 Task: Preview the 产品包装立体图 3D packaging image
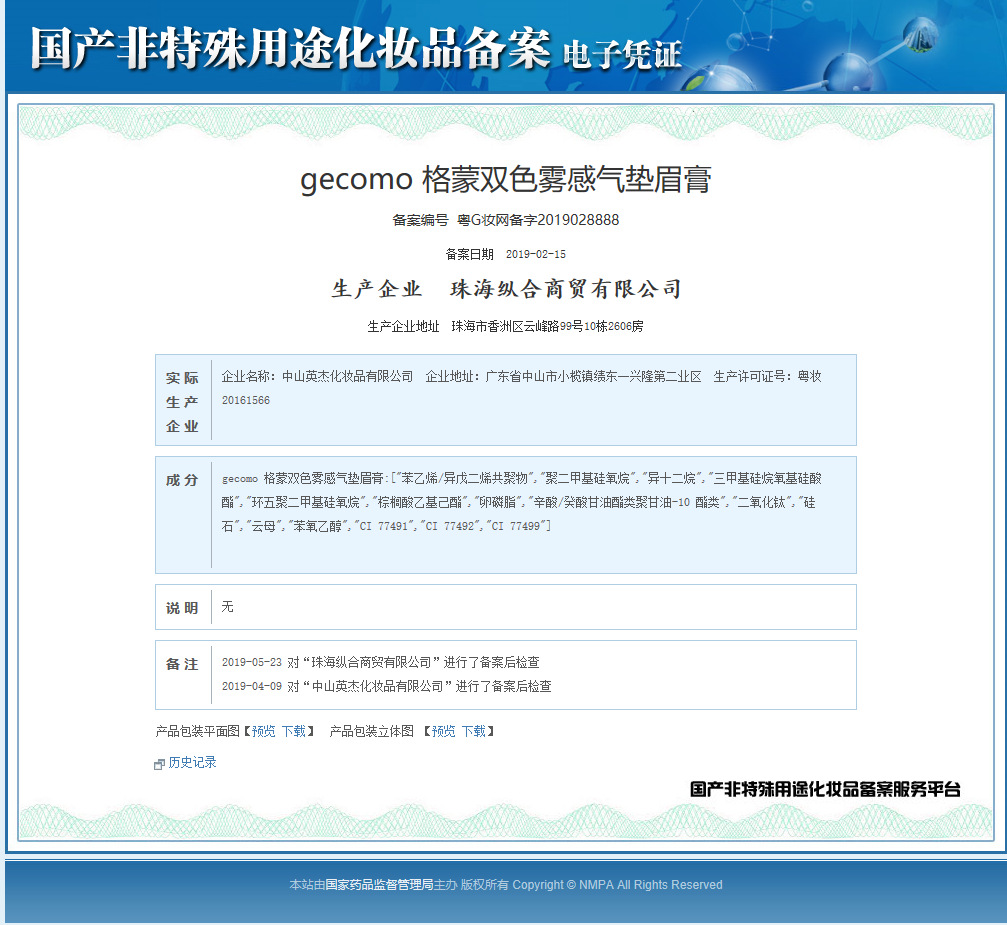(443, 731)
